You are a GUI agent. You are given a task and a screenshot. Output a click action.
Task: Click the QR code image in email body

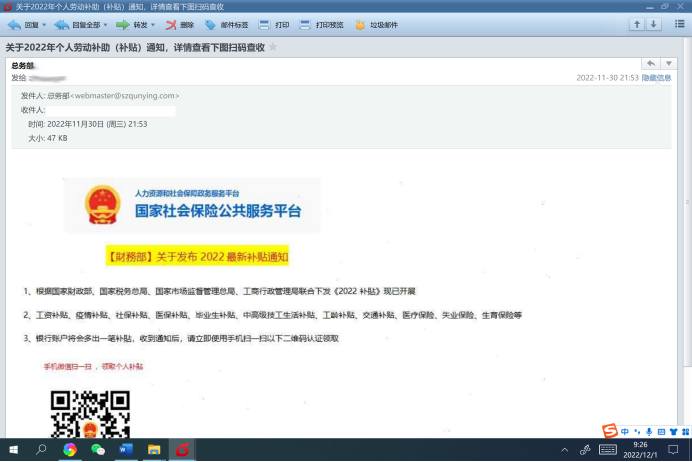(91, 413)
